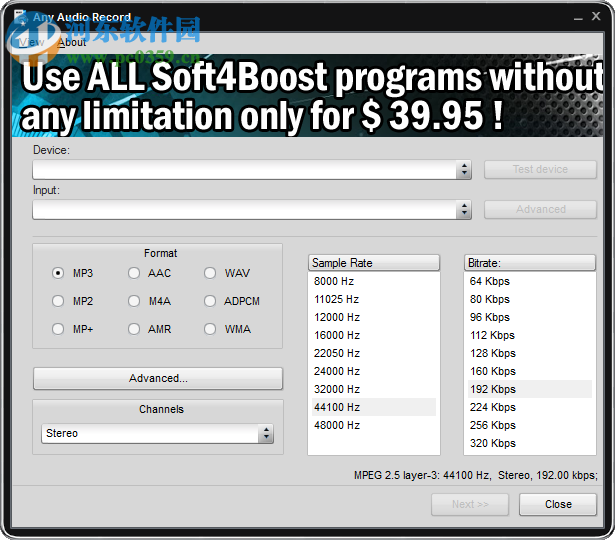Select 320 Kbps bitrate
The image size is (615, 540).
530,443
